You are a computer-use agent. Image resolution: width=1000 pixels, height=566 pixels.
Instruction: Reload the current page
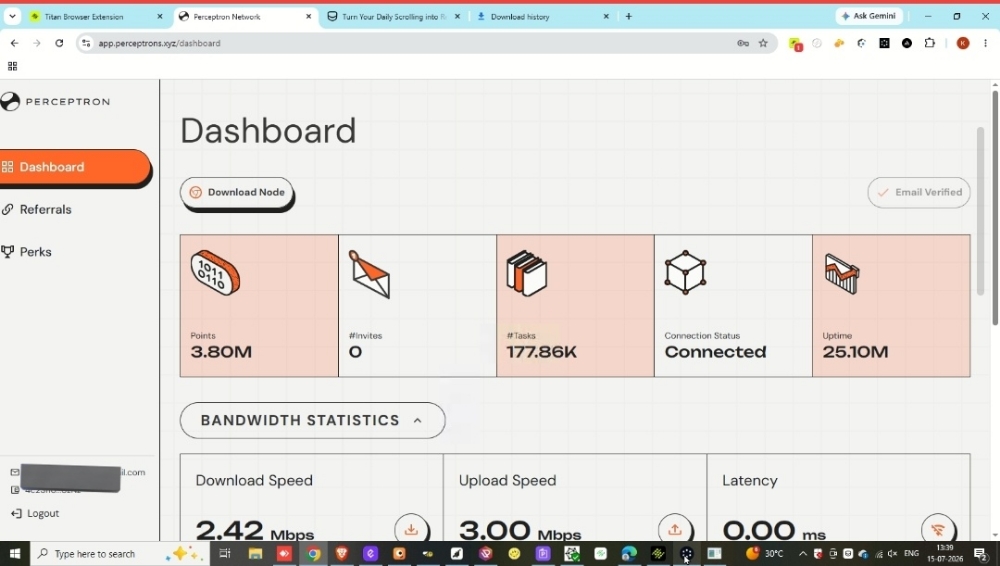pyautogui.click(x=59, y=43)
